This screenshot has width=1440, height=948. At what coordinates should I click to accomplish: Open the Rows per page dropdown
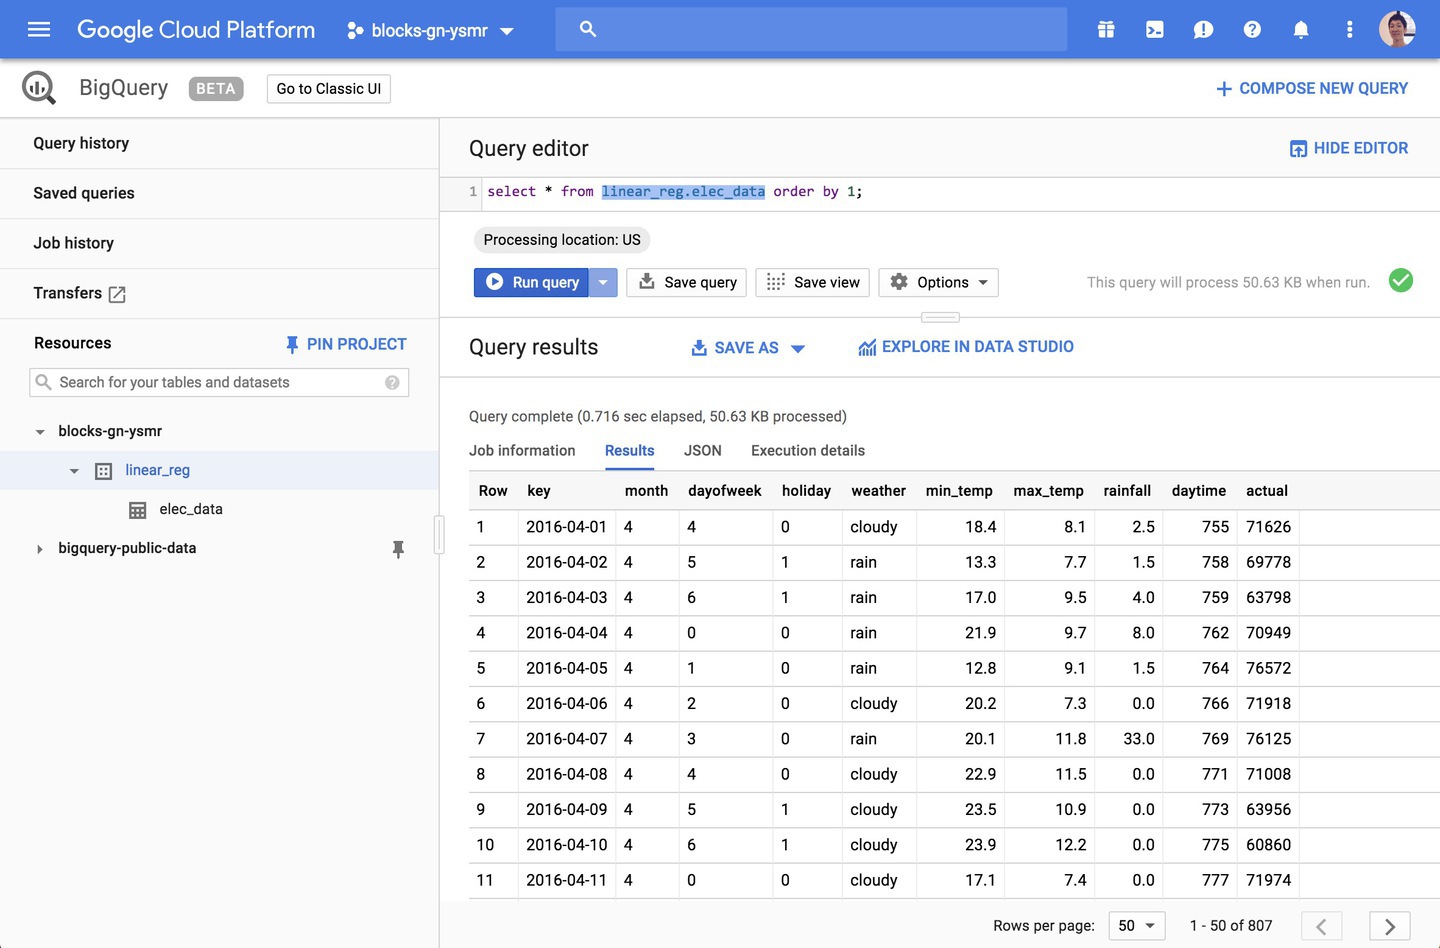coord(1136,926)
